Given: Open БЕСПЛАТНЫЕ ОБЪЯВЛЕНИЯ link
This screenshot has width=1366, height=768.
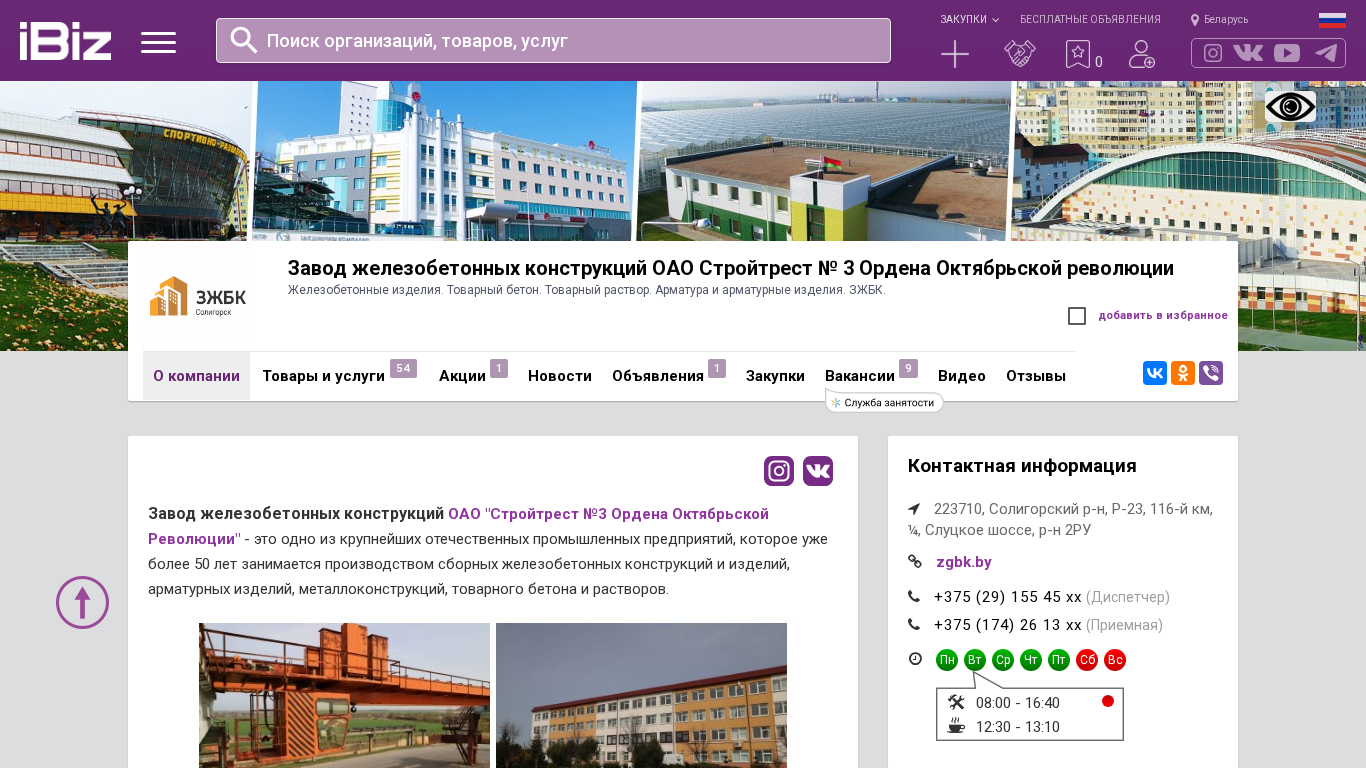Looking at the screenshot, I should pos(1090,19).
